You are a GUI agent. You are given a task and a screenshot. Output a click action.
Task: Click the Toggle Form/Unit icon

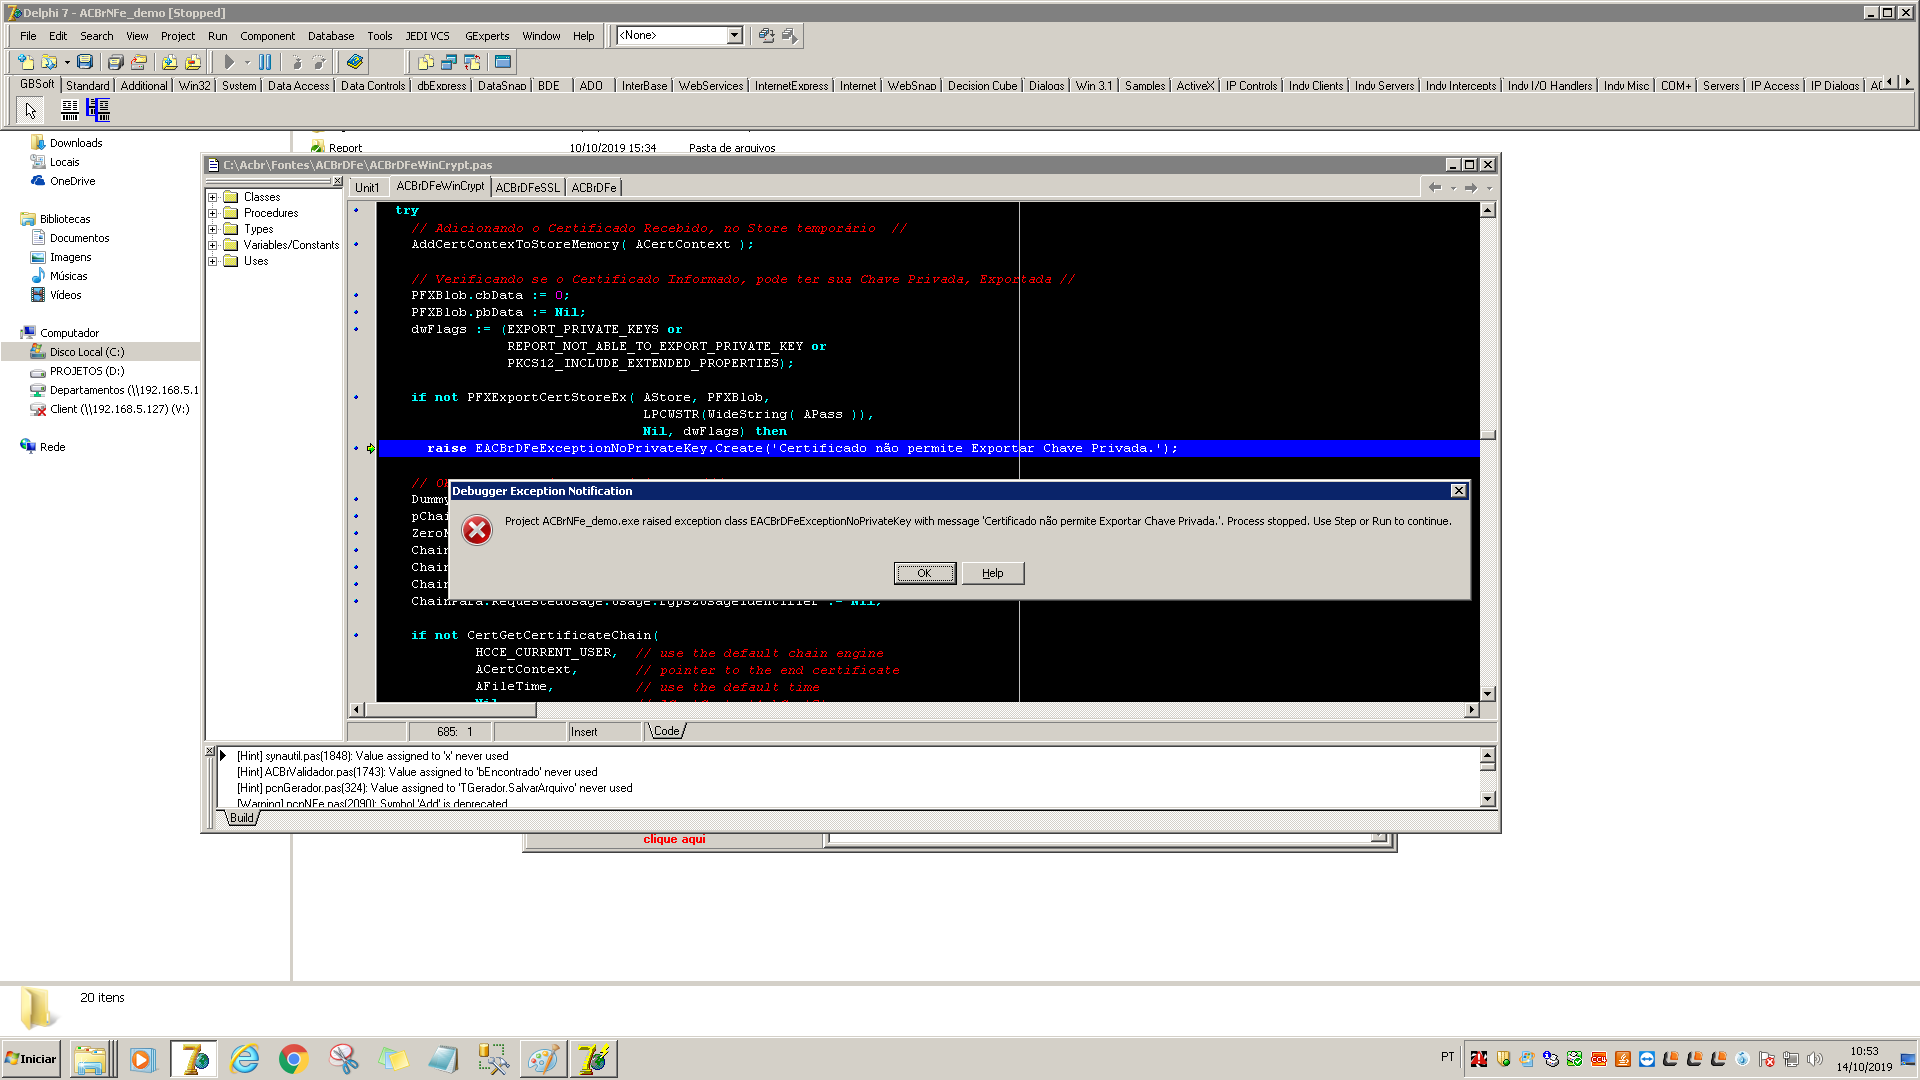pyautogui.click(x=472, y=62)
